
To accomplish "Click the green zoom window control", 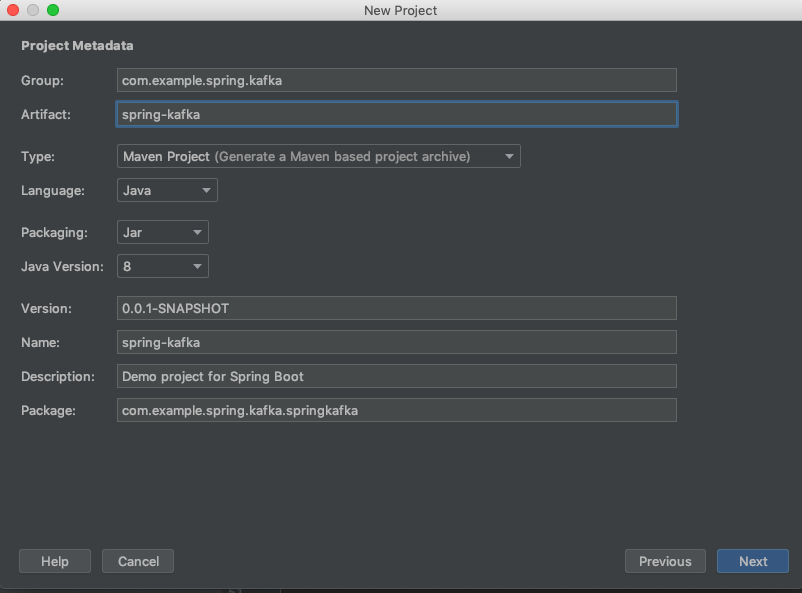I will click(x=52, y=10).
